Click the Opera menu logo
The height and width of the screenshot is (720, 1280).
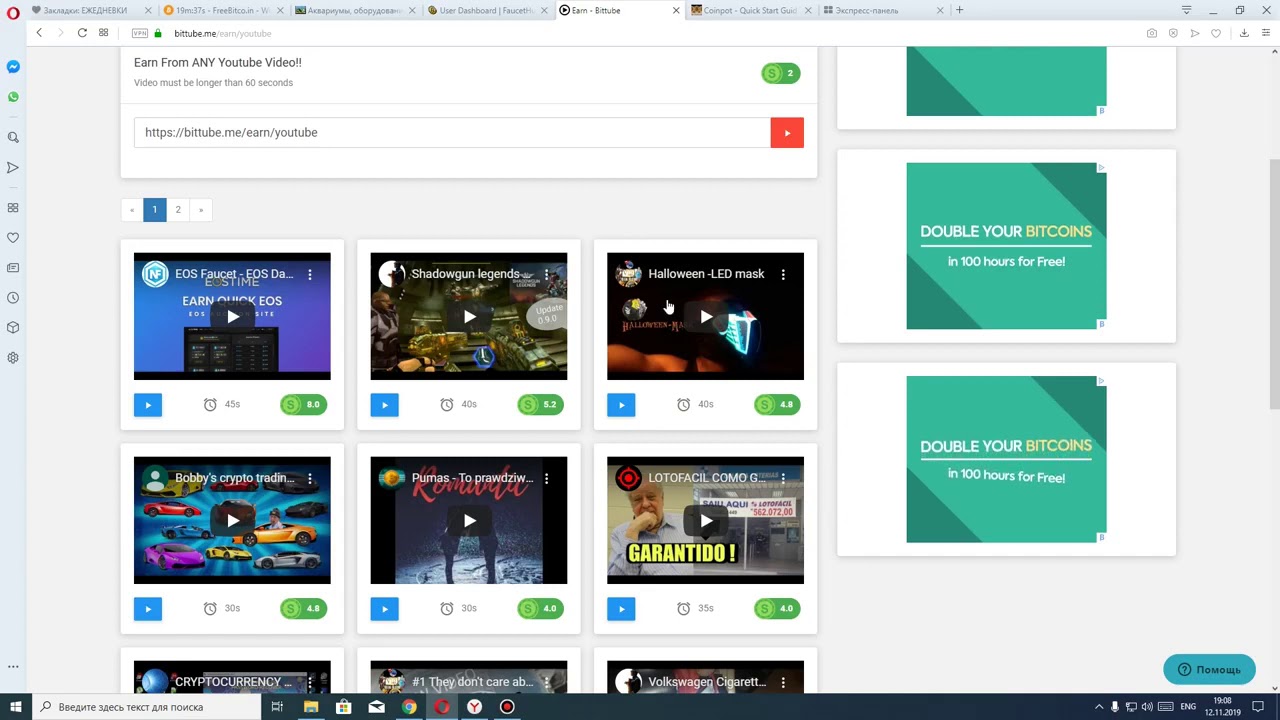(x=13, y=12)
